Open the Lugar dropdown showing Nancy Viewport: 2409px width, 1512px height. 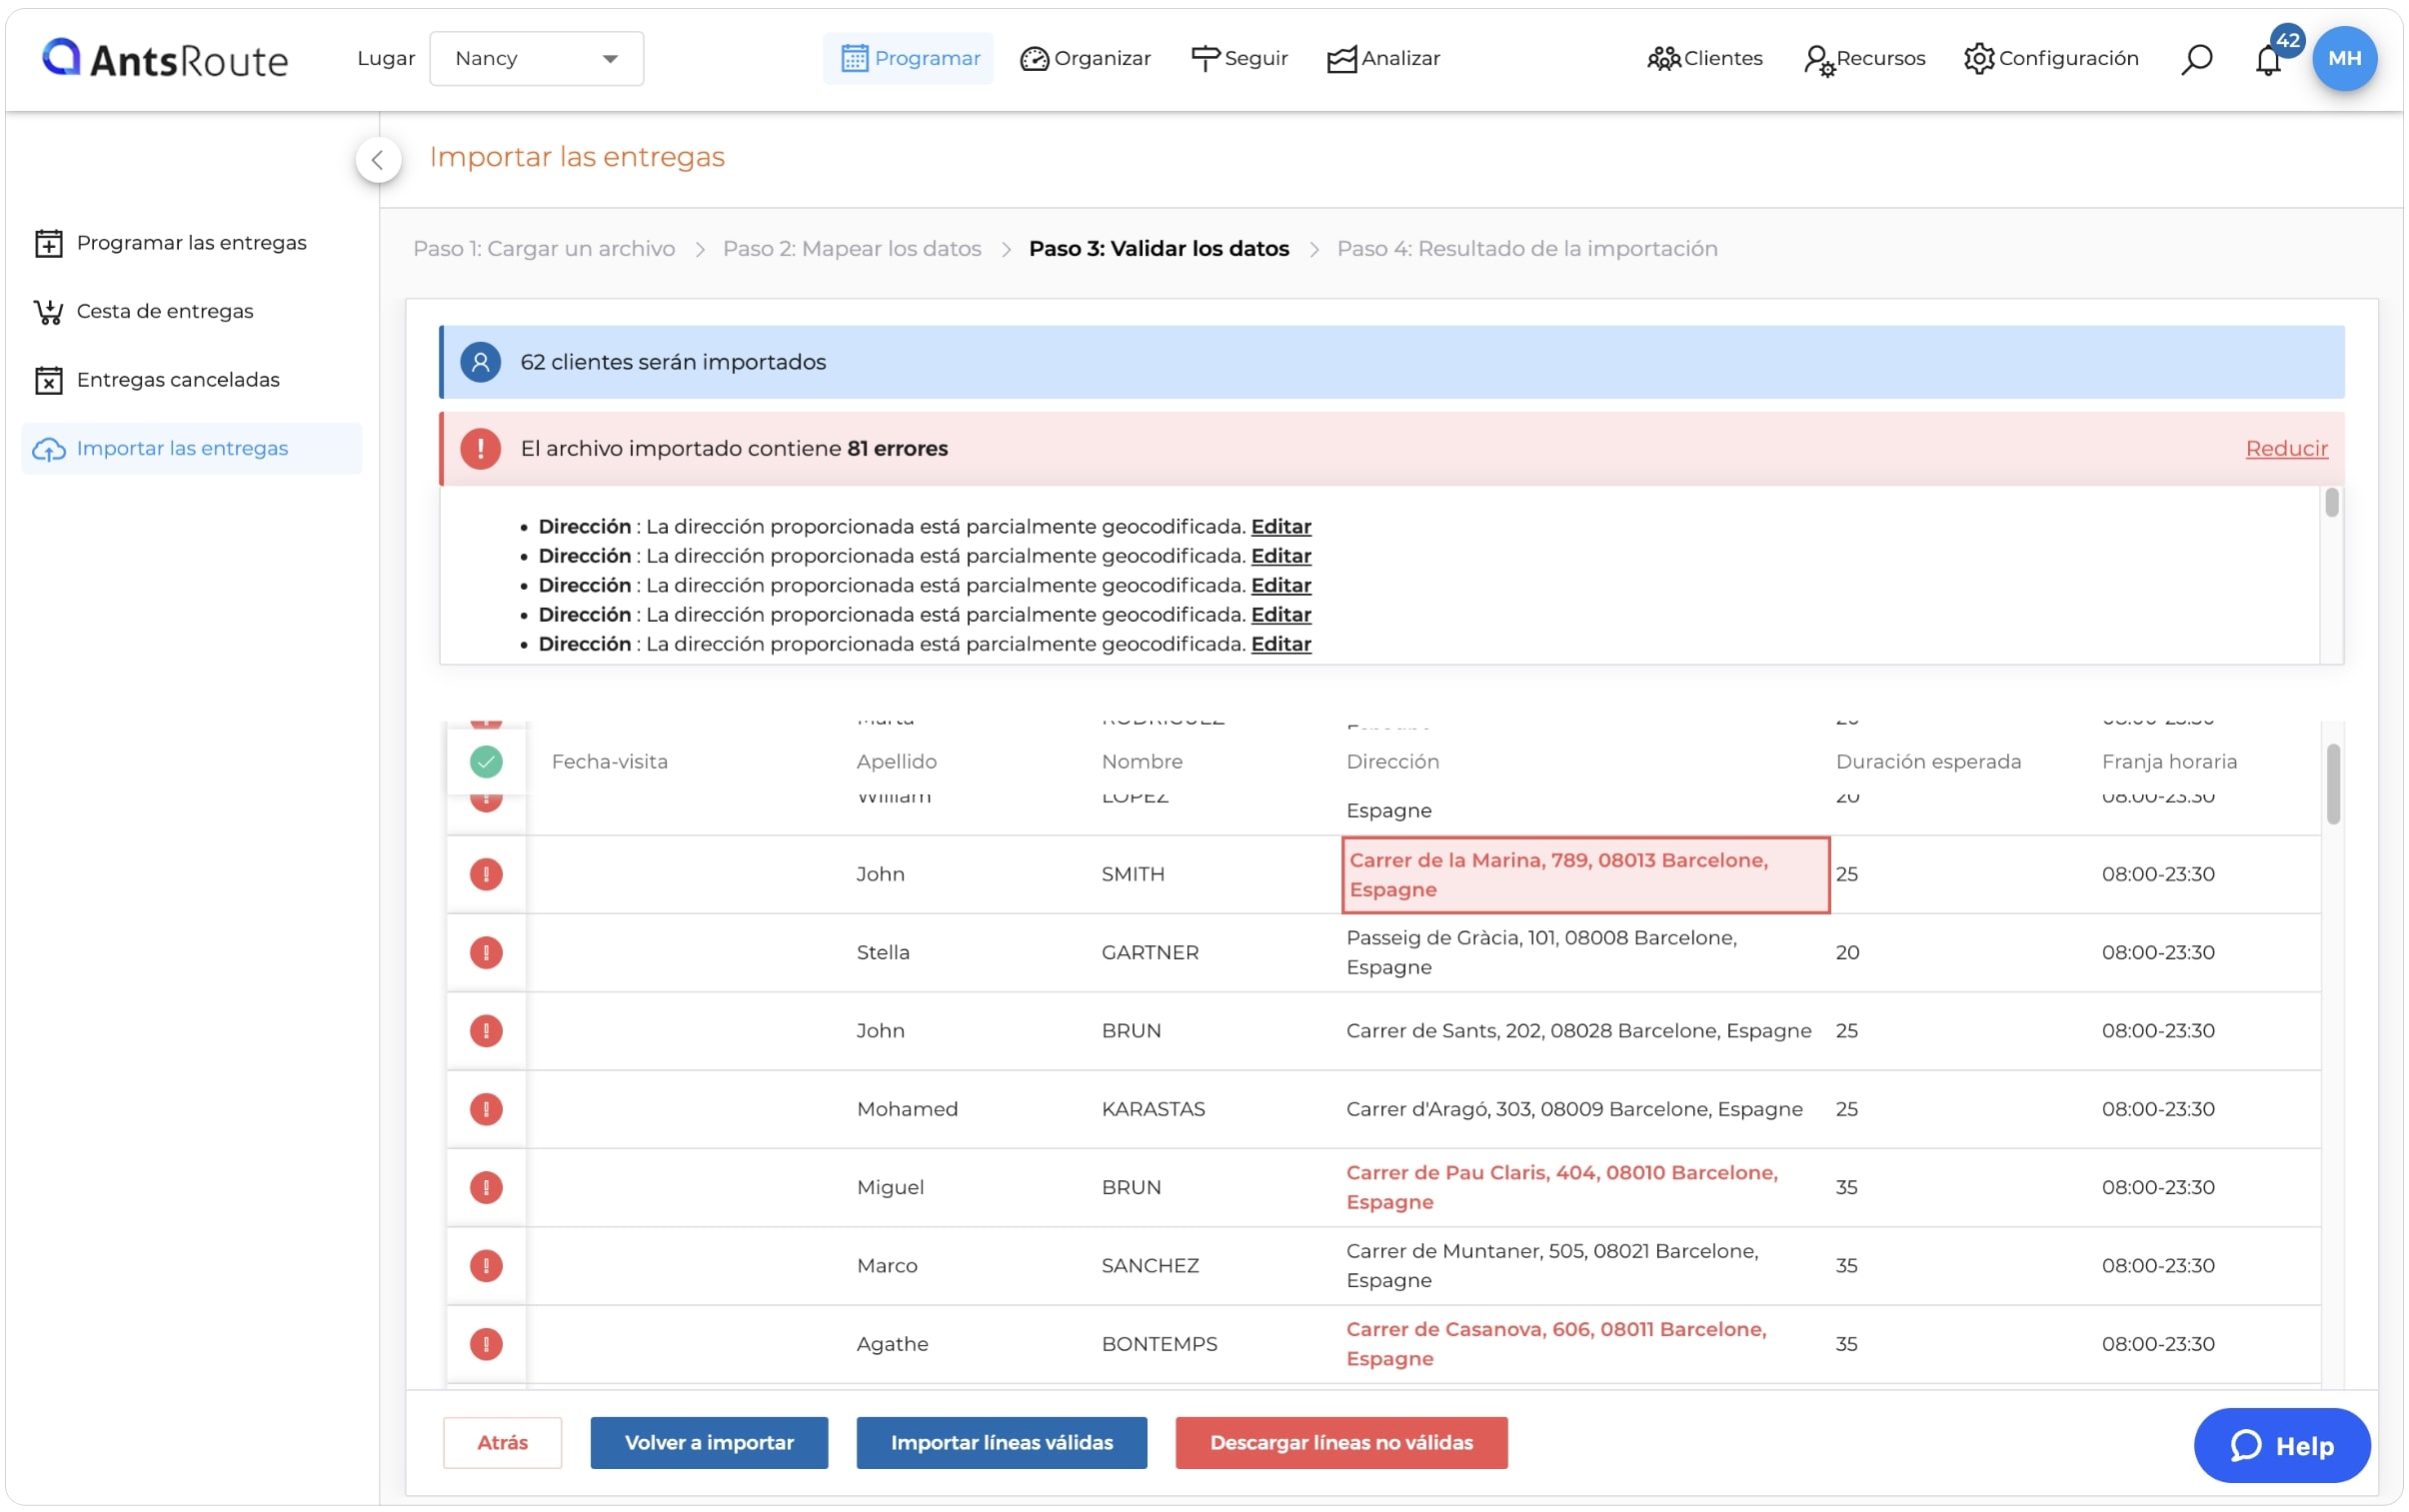point(536,58)
